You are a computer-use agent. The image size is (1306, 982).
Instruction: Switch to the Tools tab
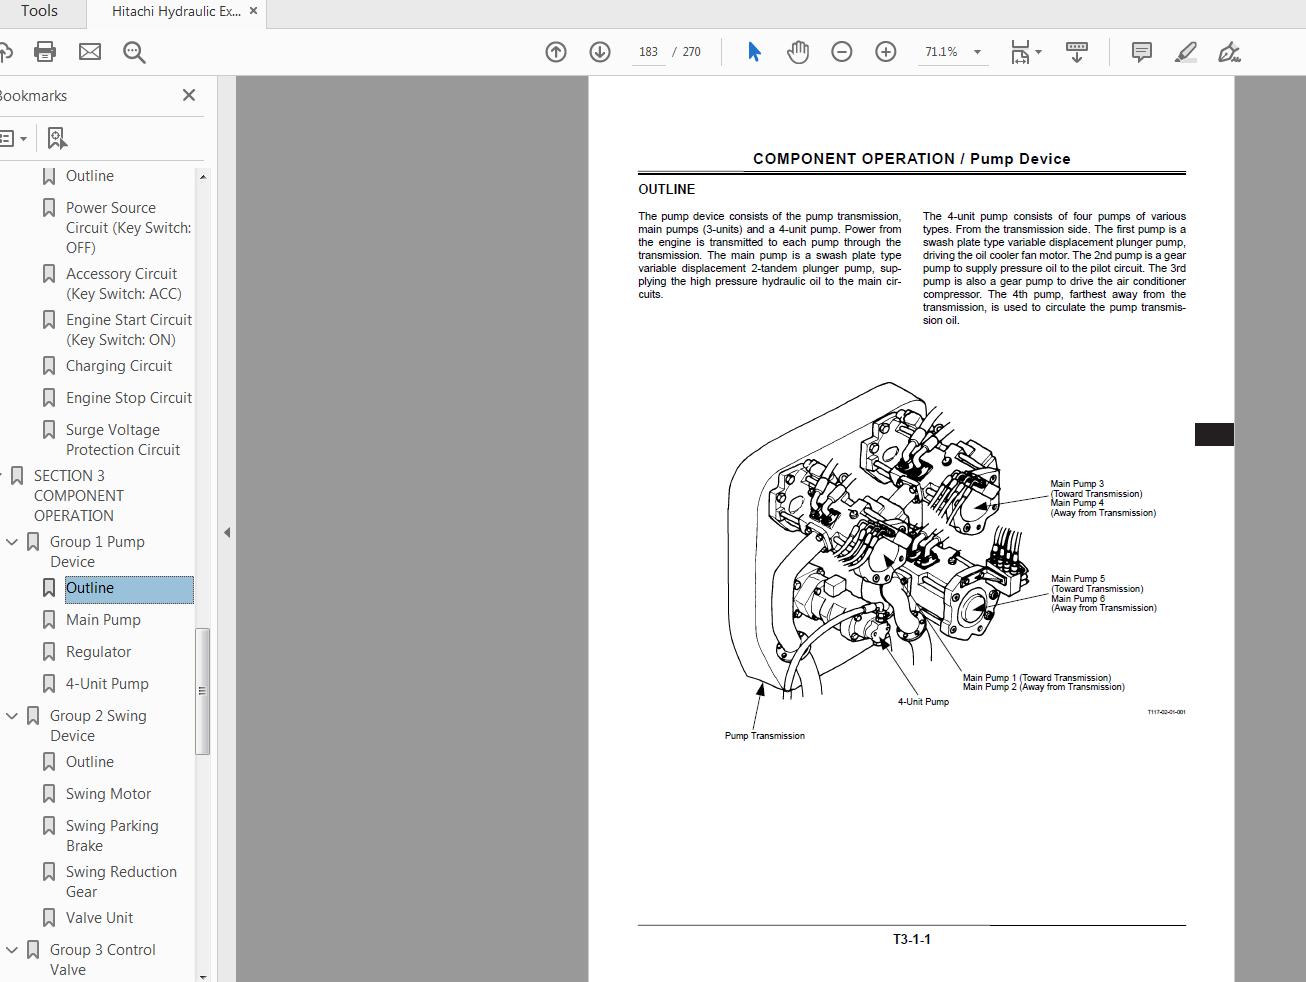pos(39,12)
